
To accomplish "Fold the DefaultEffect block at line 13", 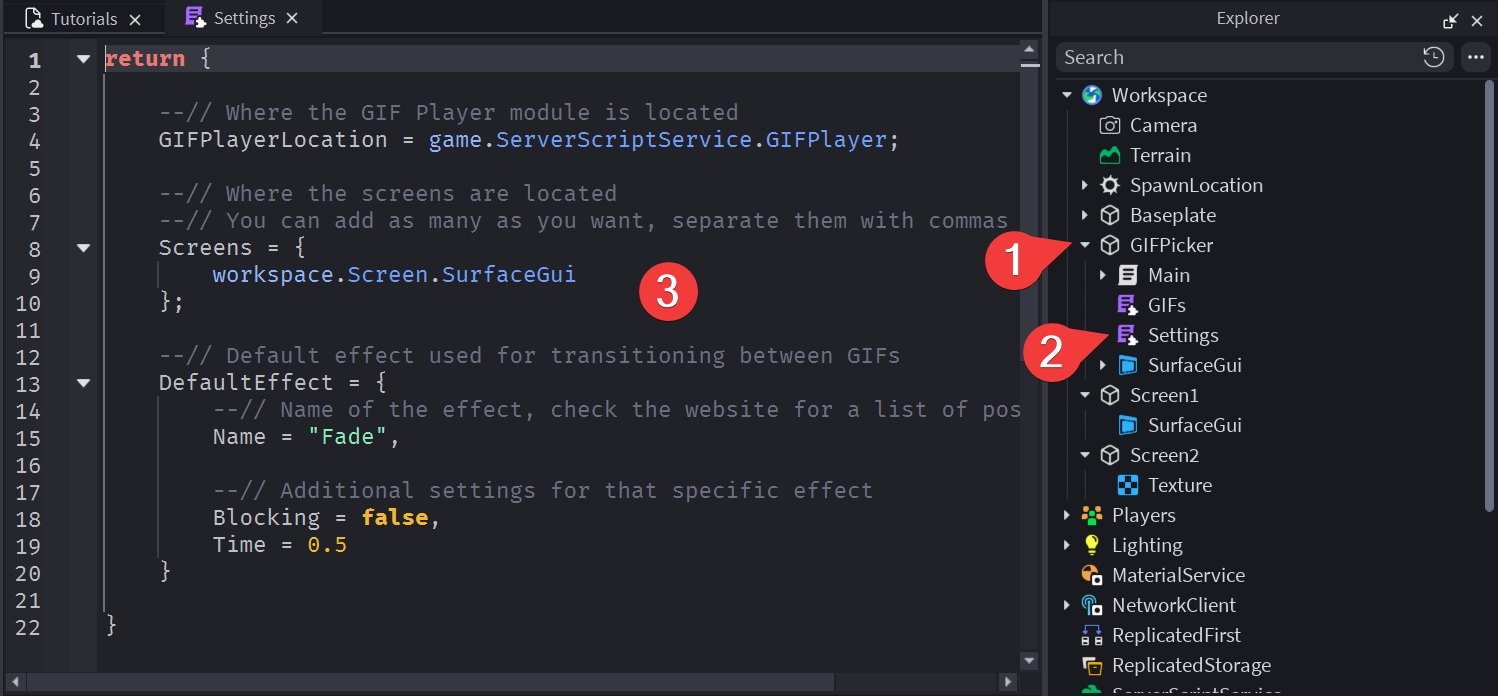I will 83,383.
